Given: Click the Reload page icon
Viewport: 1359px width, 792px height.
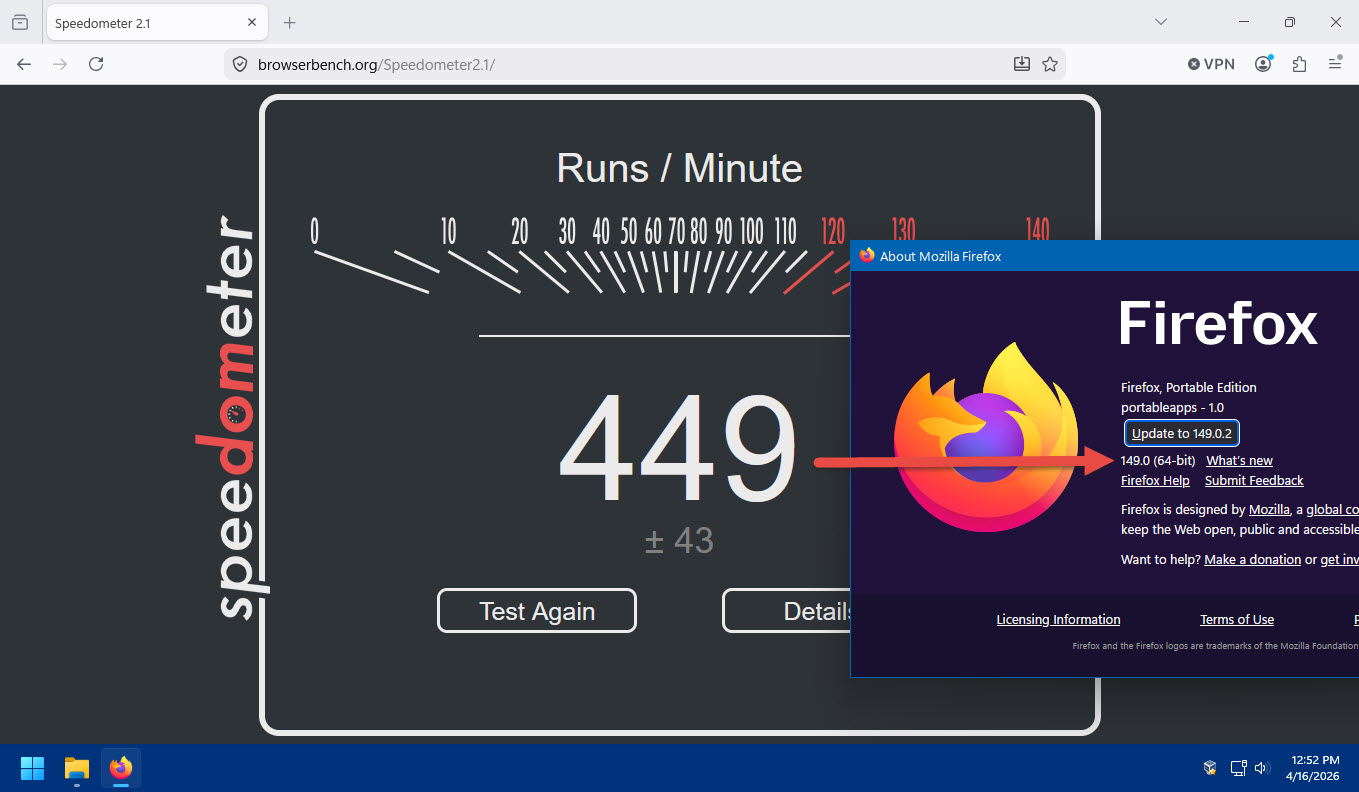Looking at the screenshot, I should pos(96,64).
